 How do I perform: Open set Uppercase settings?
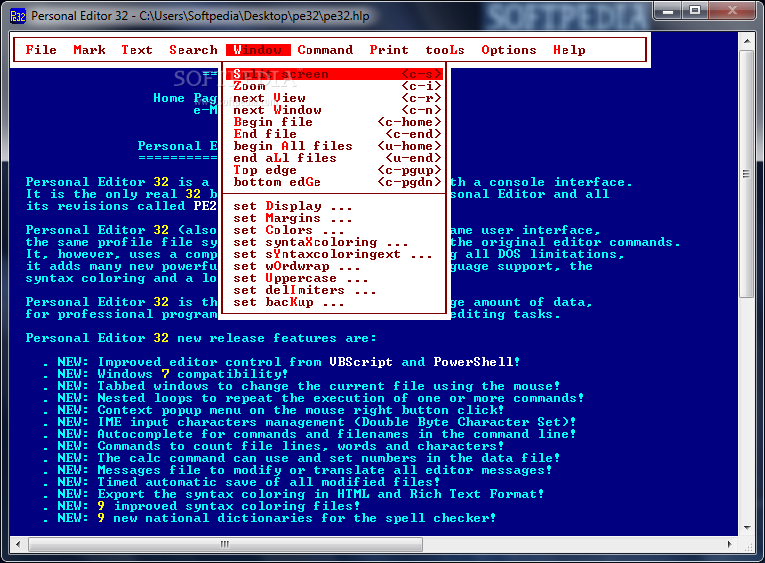point(334,278)
